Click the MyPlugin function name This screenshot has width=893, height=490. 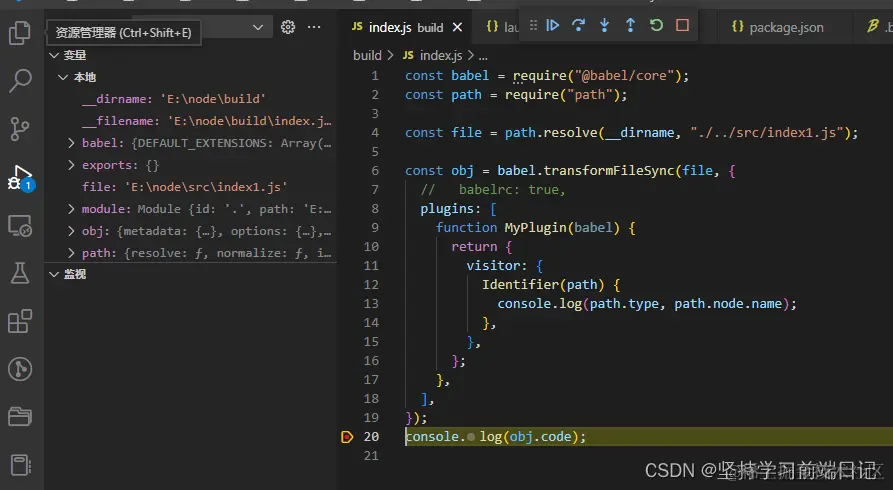click(x=535, y=228)
